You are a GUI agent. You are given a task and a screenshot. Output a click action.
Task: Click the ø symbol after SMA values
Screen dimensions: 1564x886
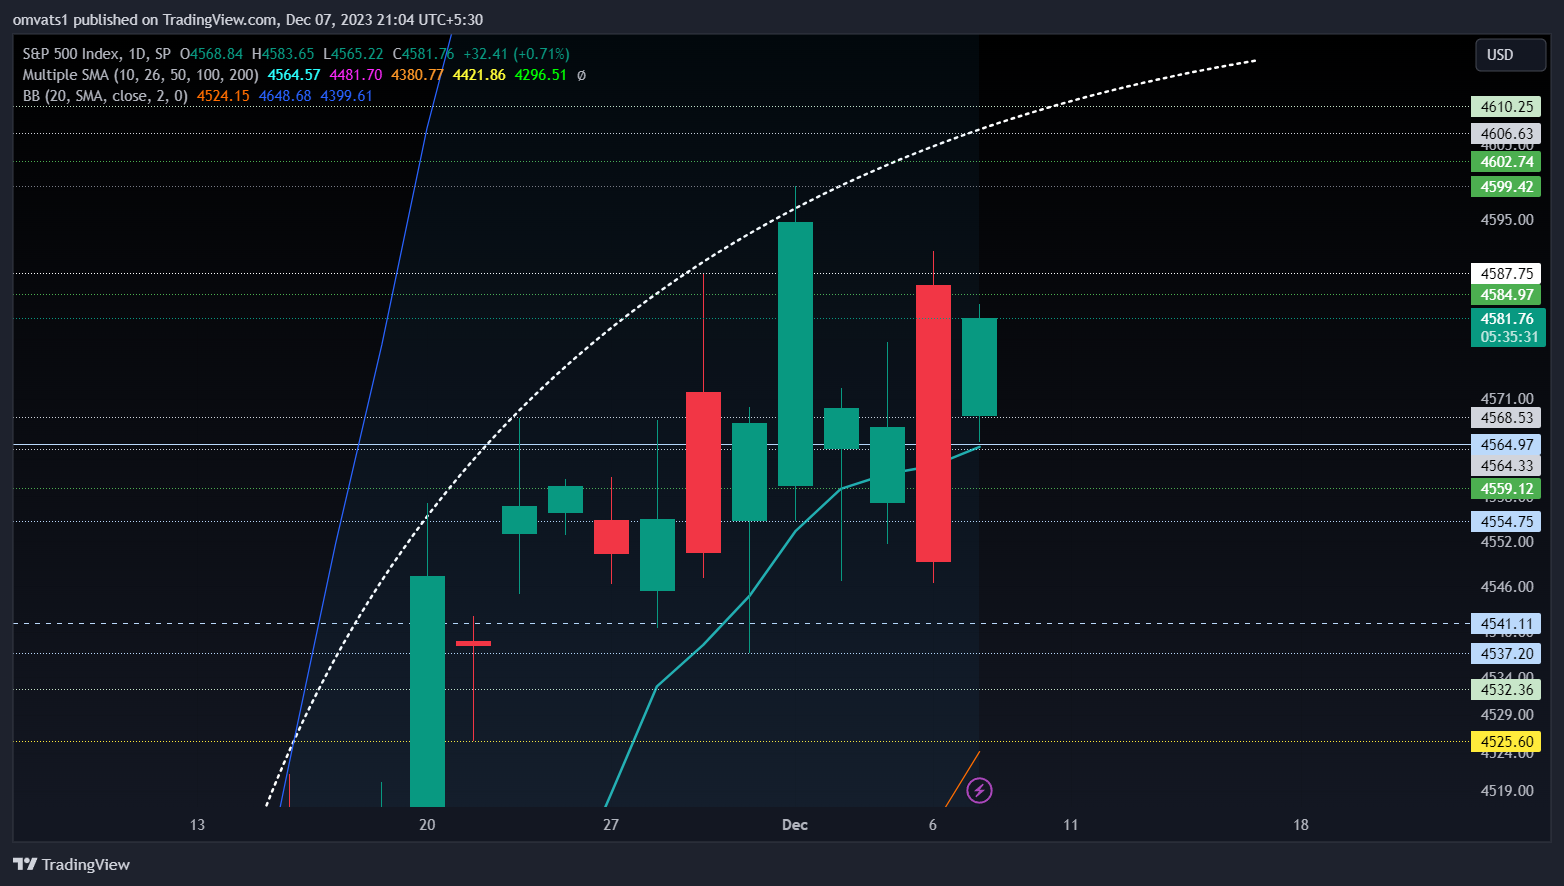point(582,75)
